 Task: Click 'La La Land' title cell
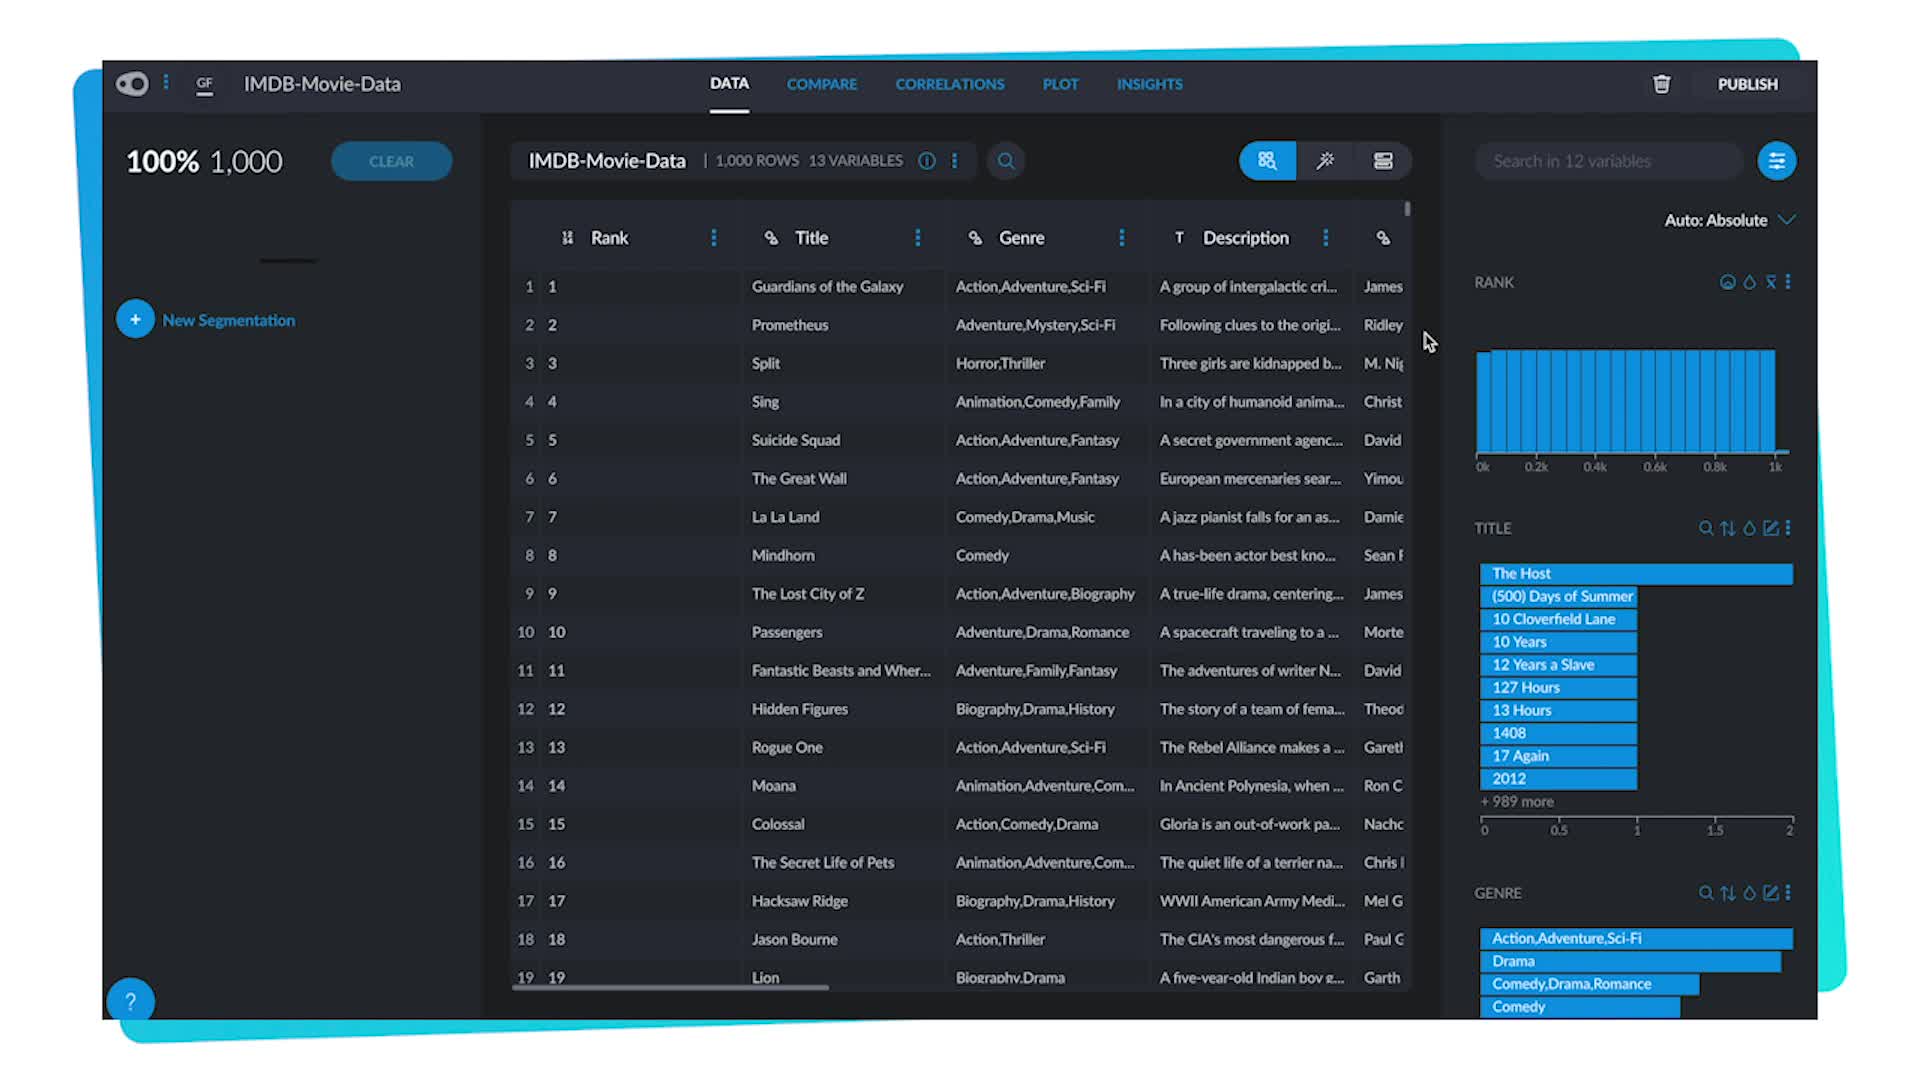(785, 517)
